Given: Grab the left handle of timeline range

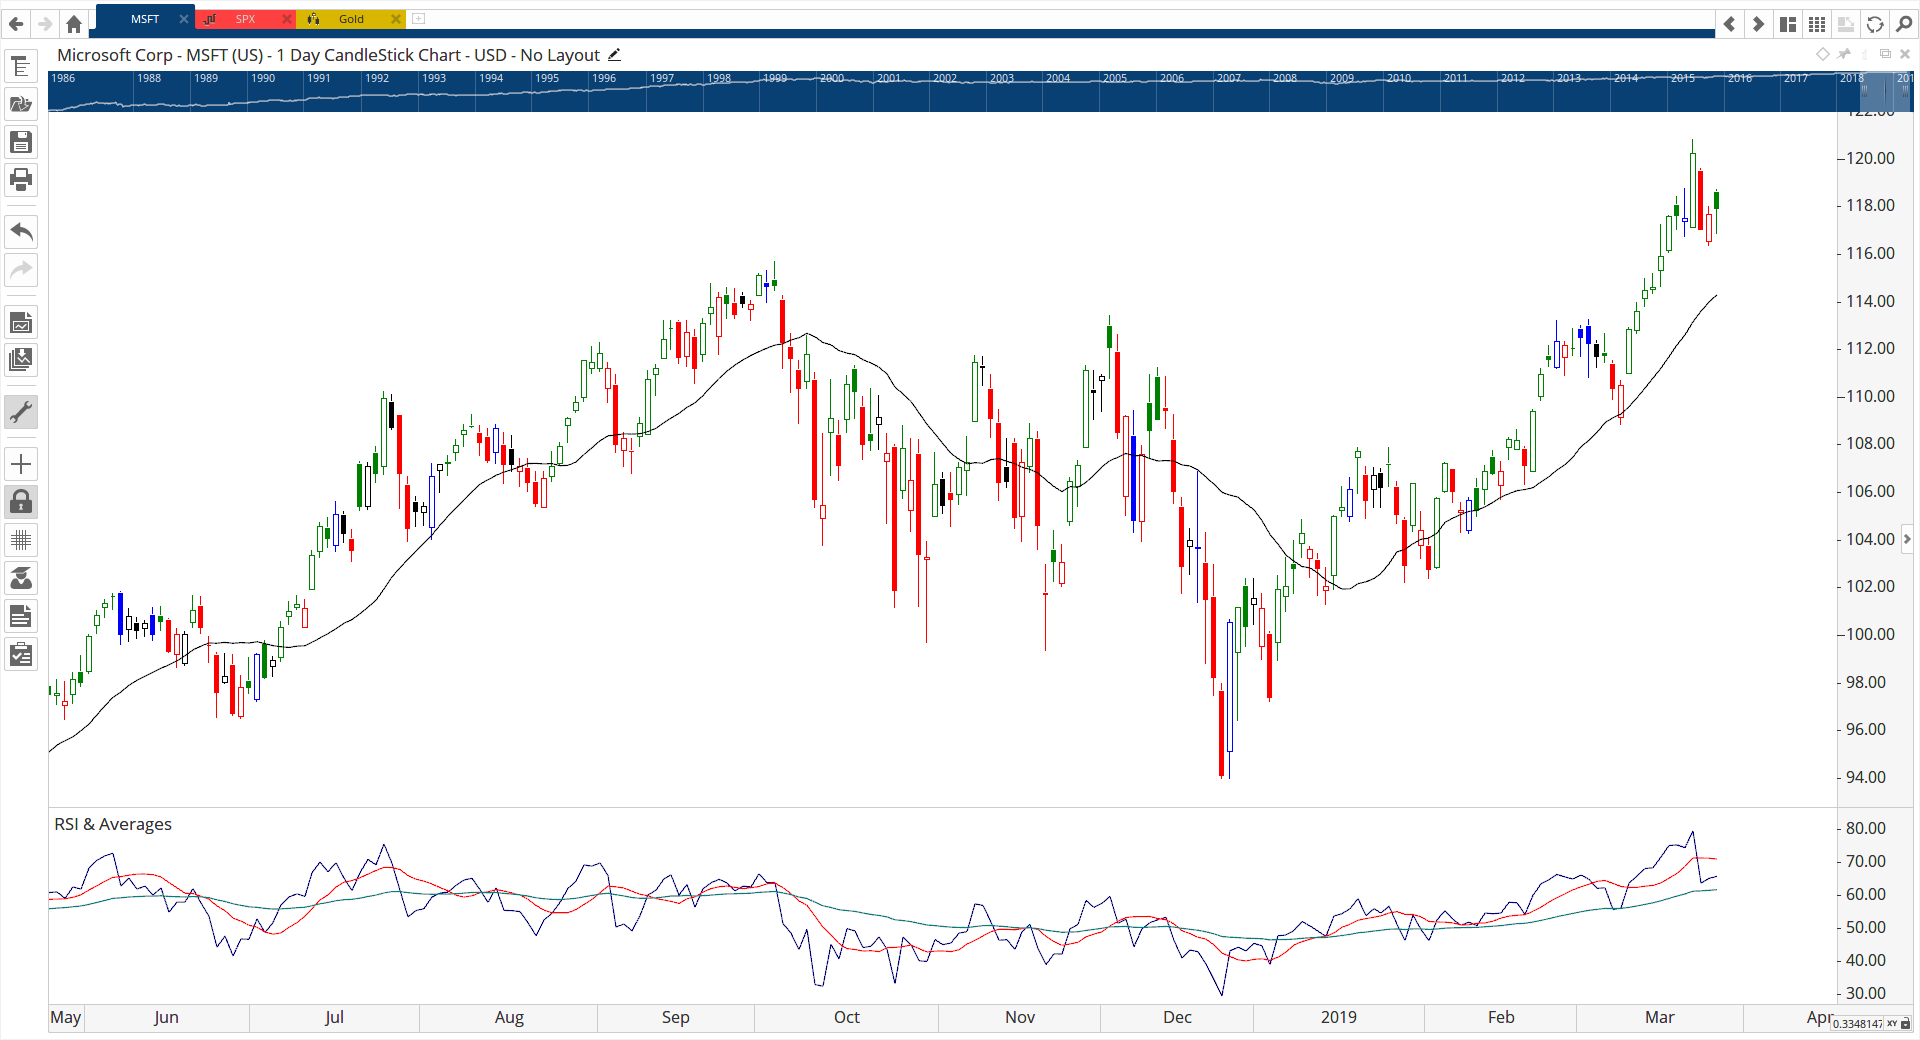Looking at the screenshot, I should tap(1864, 91).
